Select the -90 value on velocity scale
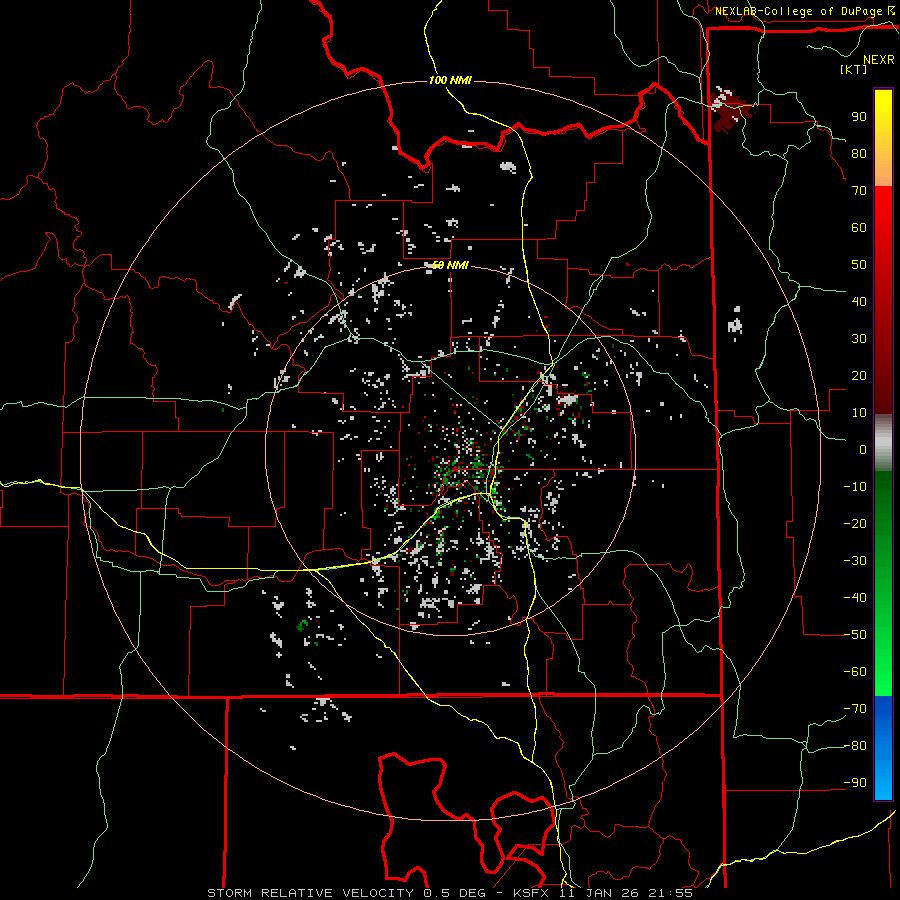900x900 pixels. click(x=855, y=783)
